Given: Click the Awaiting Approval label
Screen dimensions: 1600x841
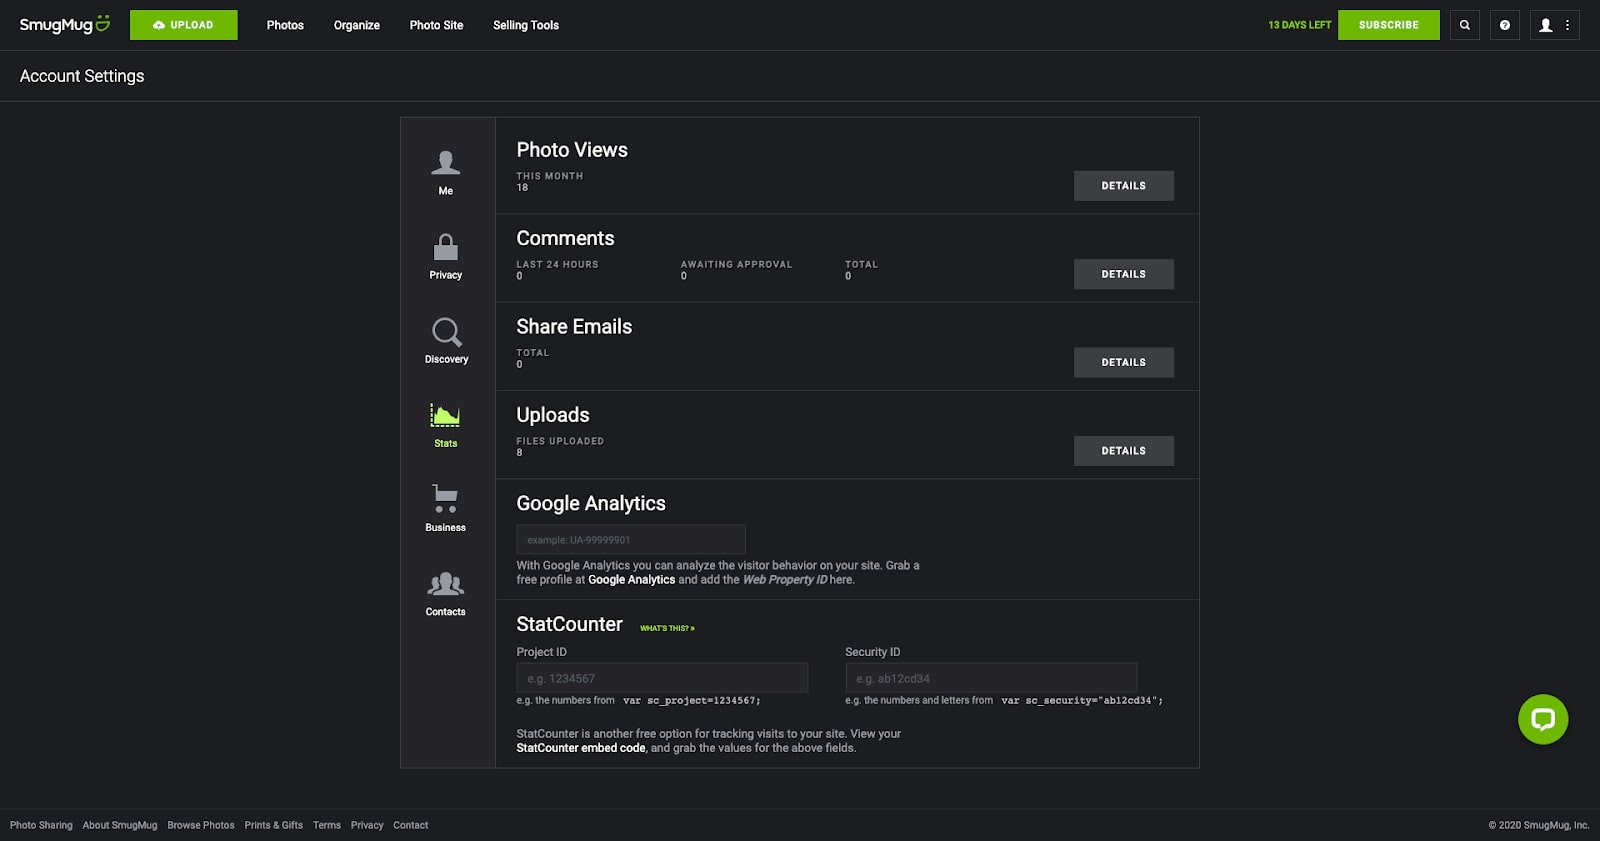Looking at the screenshot, I should (x=737, y=265).
